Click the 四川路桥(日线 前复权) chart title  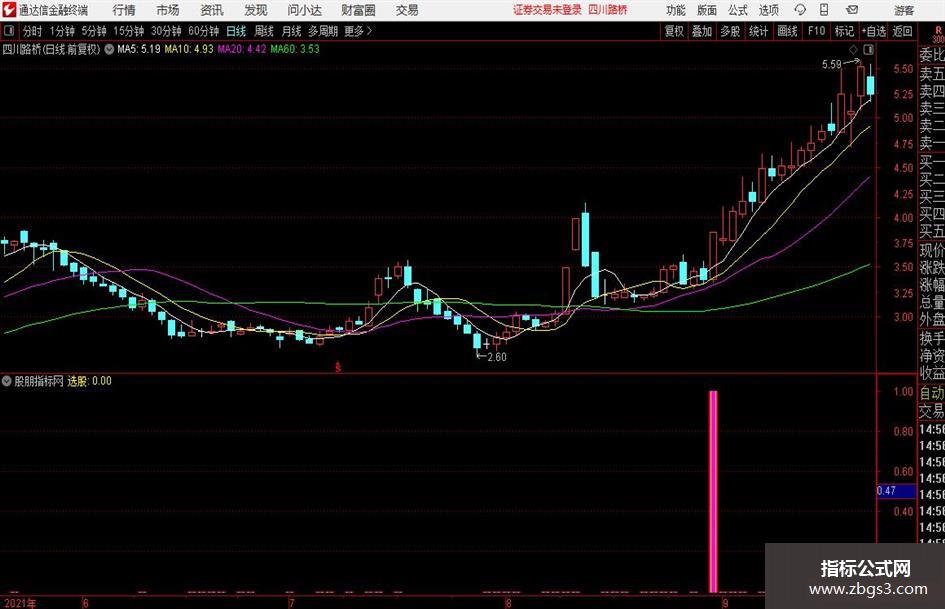click(x=51, y=49)
